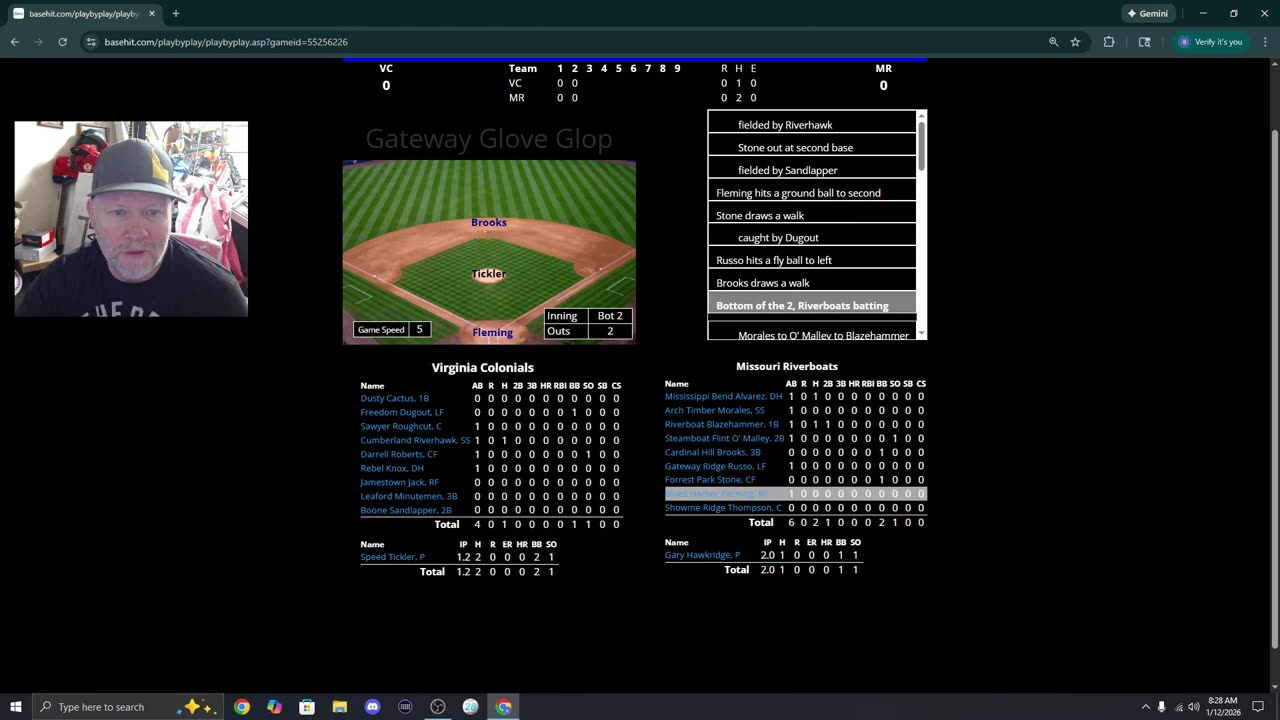The height and width of the screenshot is (720, 1280).
Task: Open the baseball 26 app in taskbar
Action: pos(470,707)
